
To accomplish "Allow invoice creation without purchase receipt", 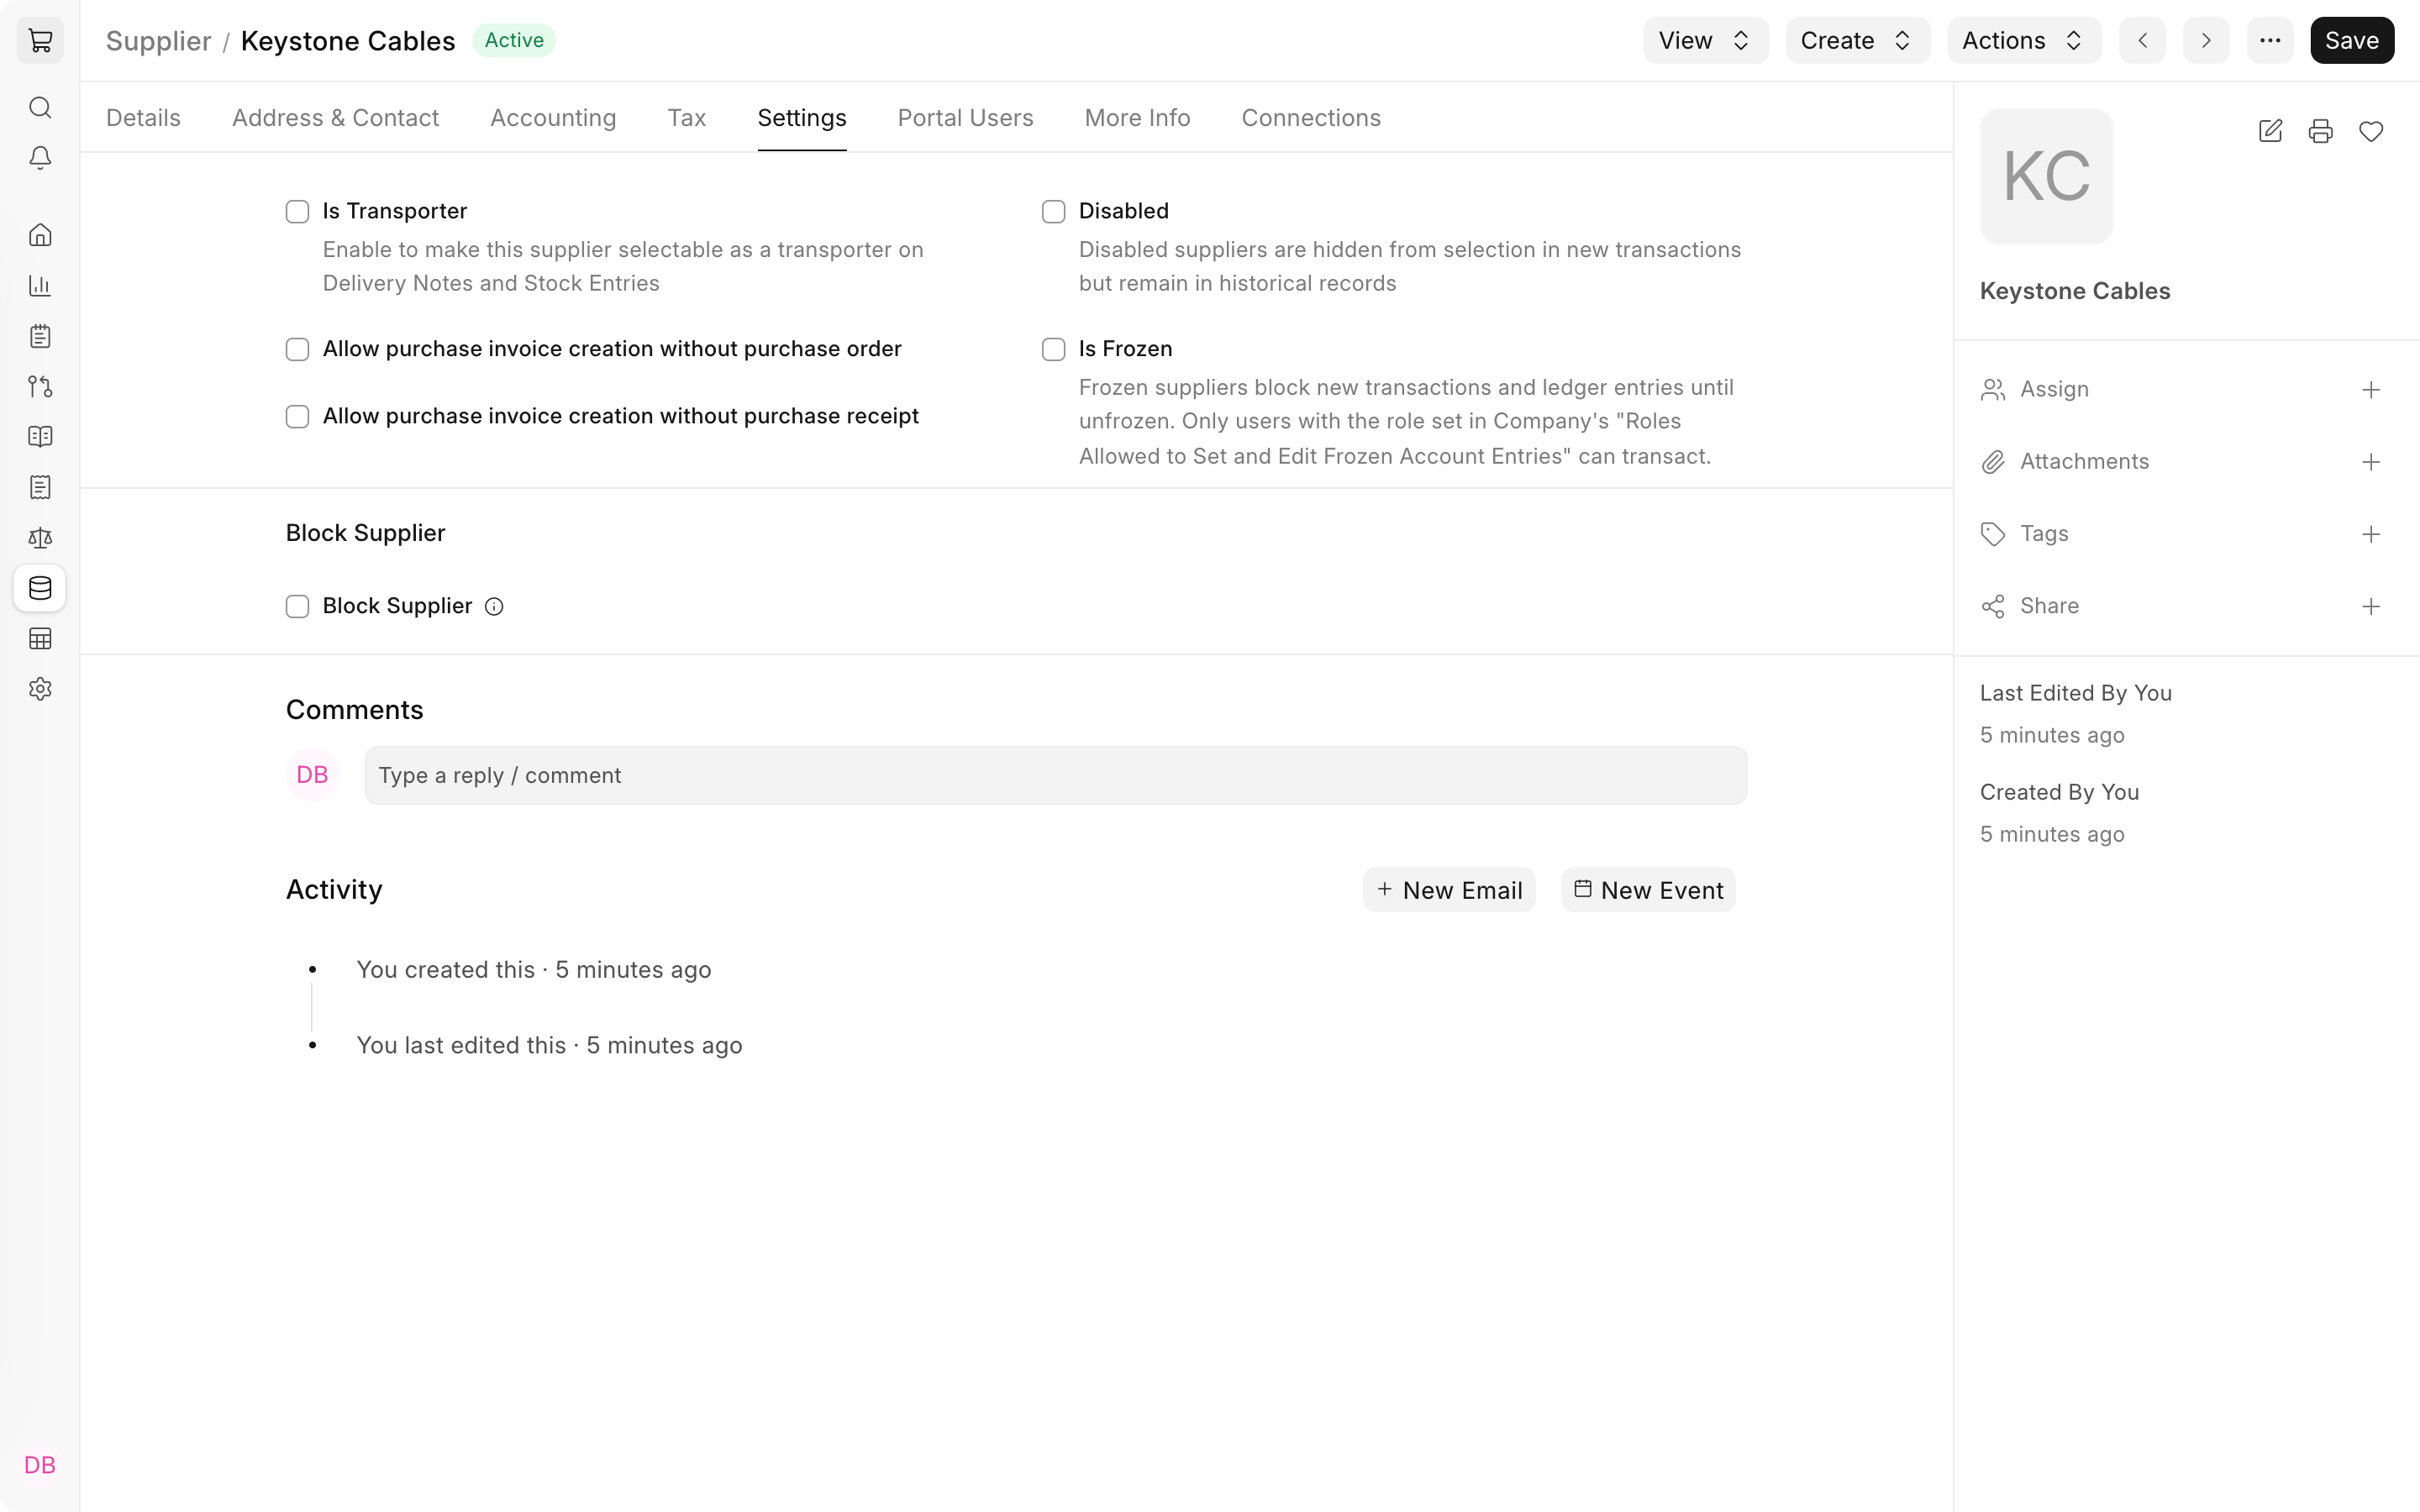I will pos(297,416).
